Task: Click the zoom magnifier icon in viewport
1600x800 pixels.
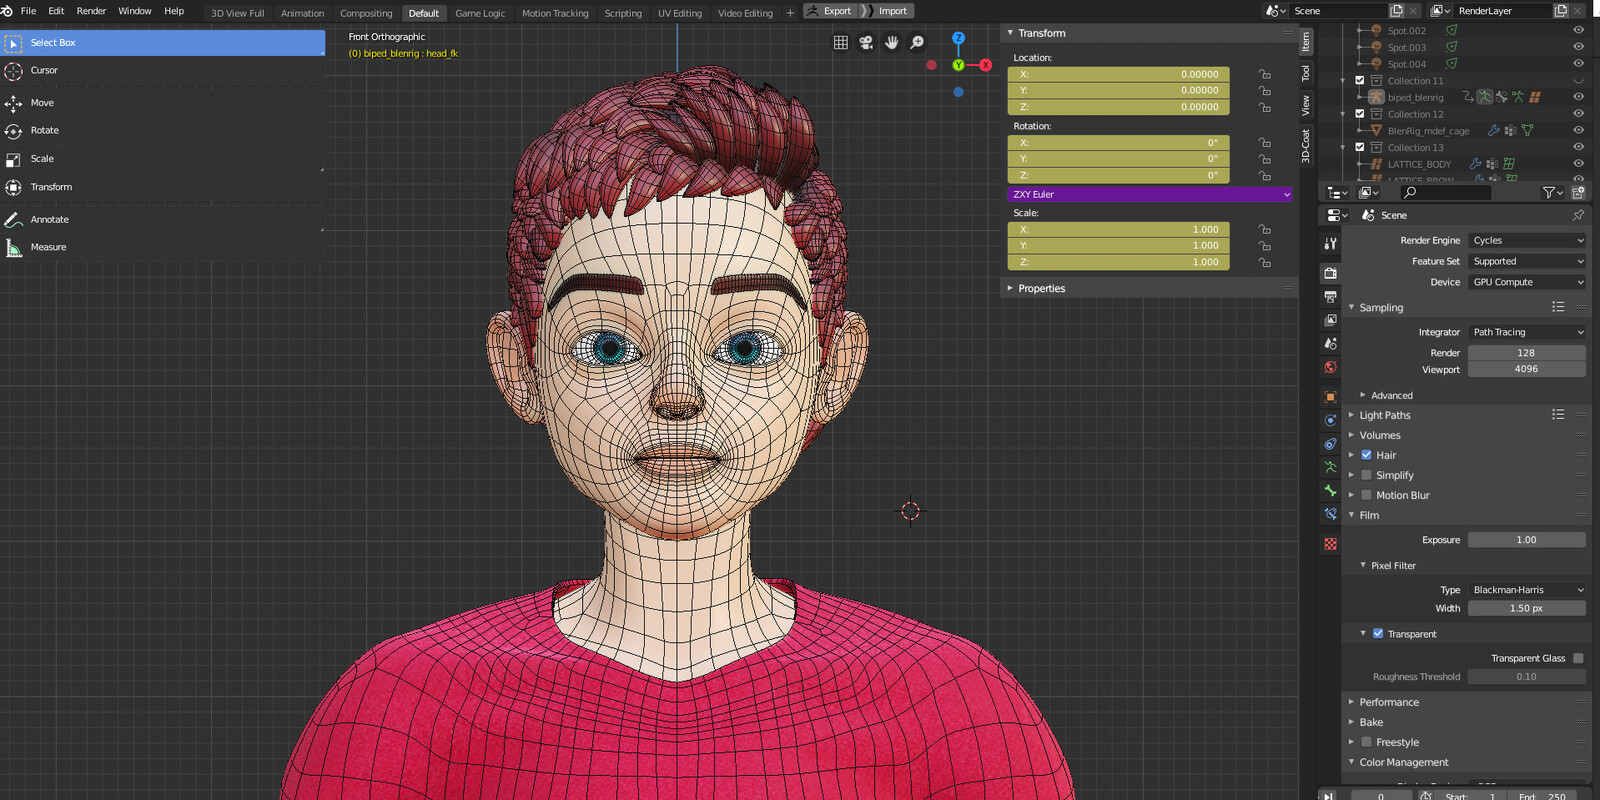Action: (x=917, y=42)
